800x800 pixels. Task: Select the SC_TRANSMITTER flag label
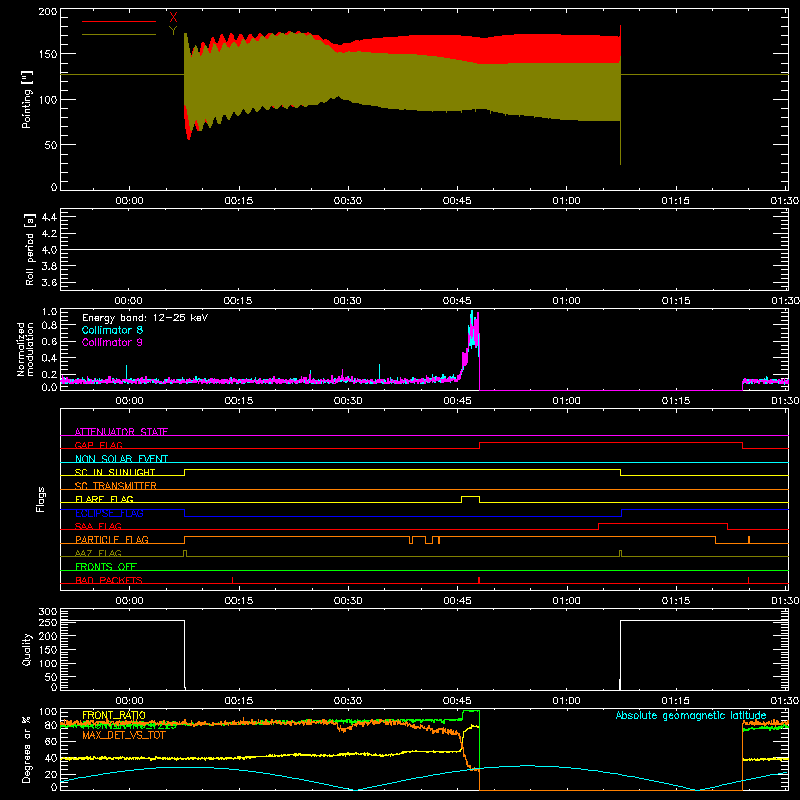click(x=116, y=485)
